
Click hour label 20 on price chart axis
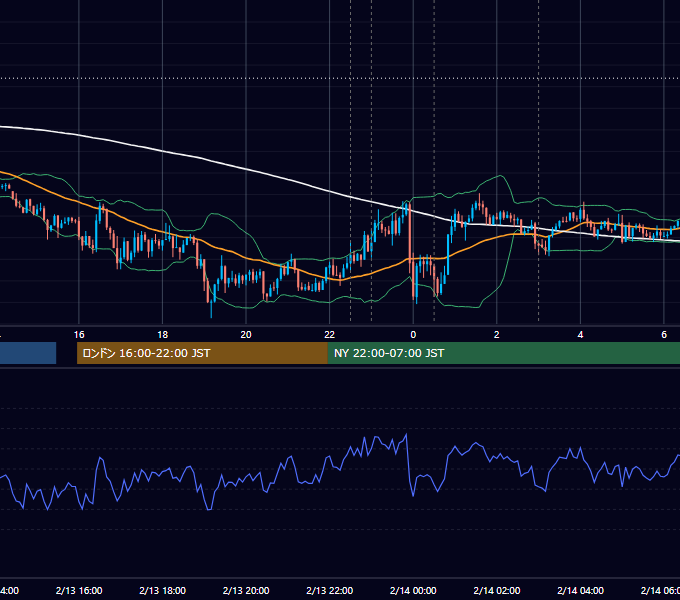pyautogui.click(x=246, y=335)
